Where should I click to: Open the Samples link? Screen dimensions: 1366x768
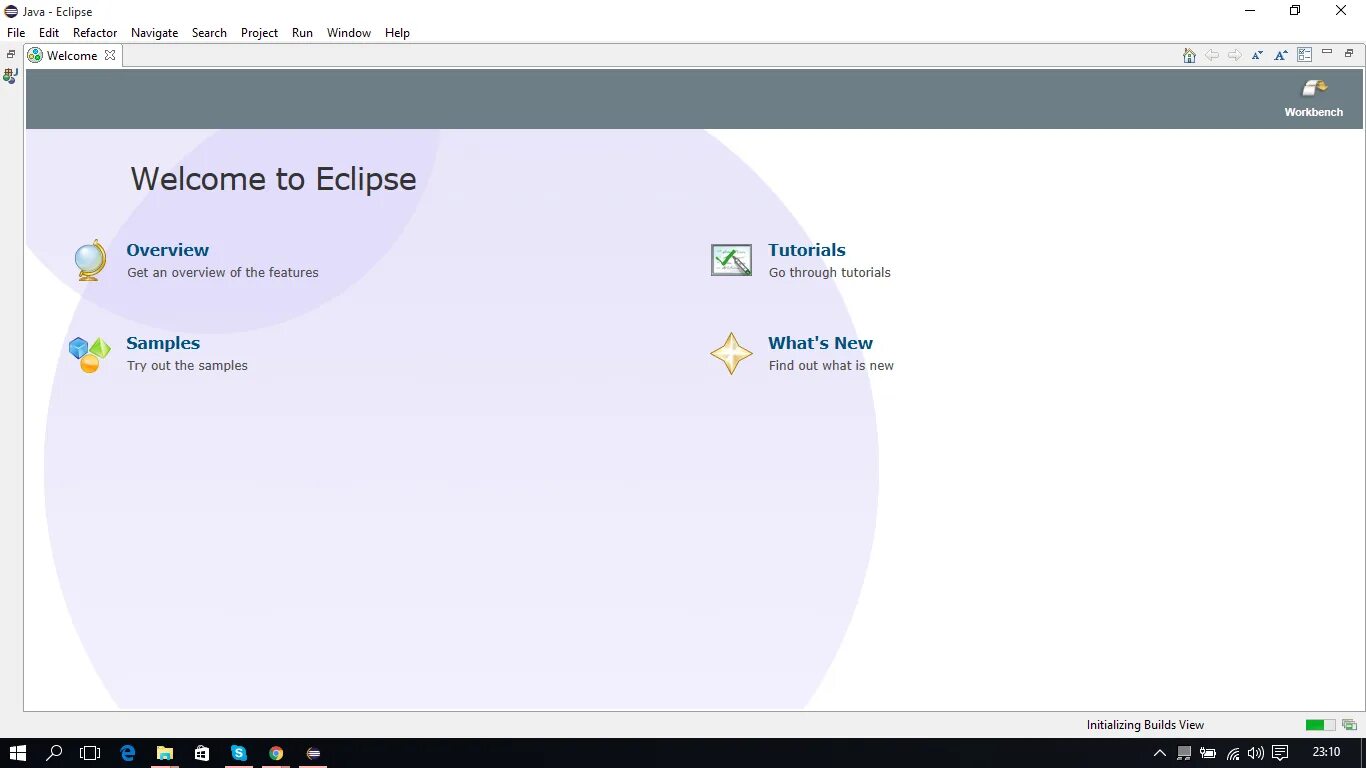pos(163,343)
